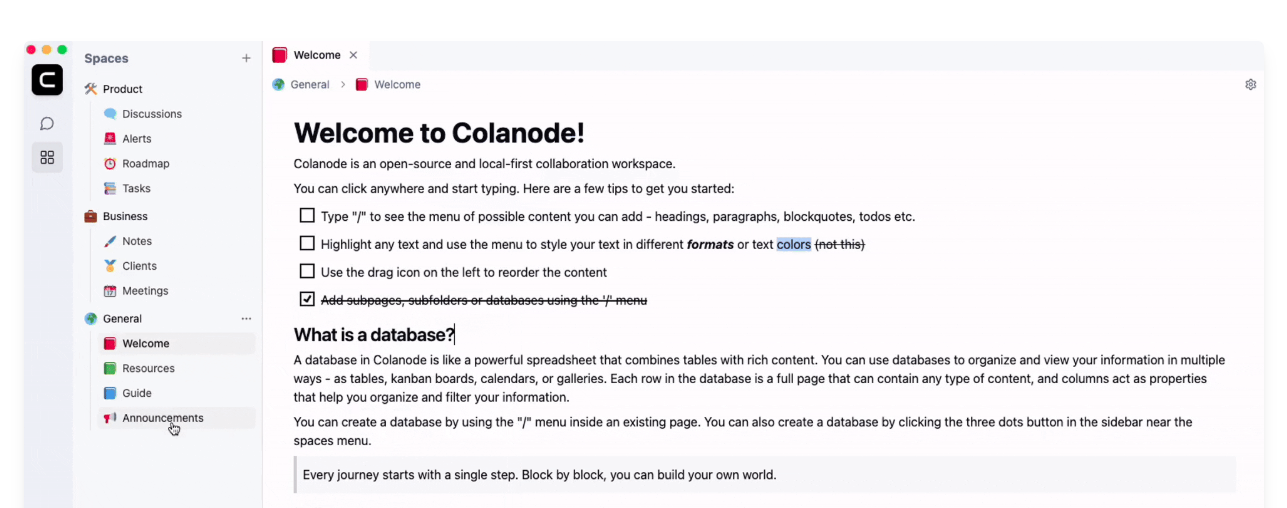Open page settings gear icon
Viewport: 1287px width, 508px height.
(1250, 85)
